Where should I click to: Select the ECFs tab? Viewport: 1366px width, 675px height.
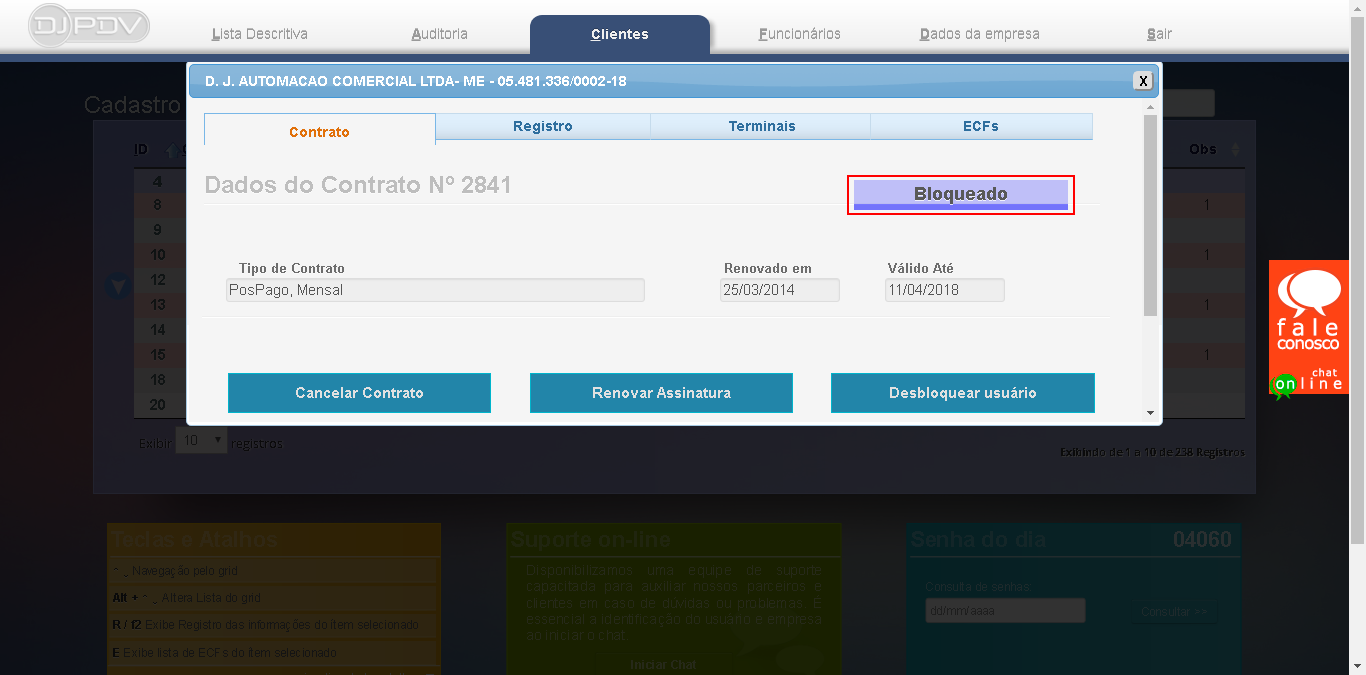(x=981, y=126)
